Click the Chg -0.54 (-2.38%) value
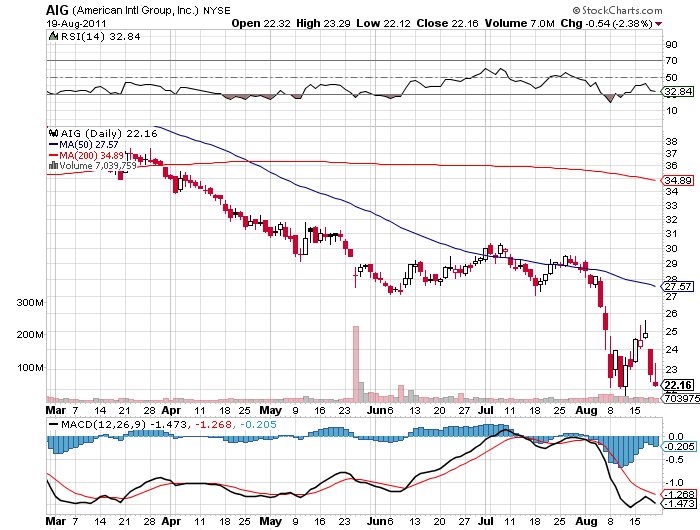 pos(607,23)
